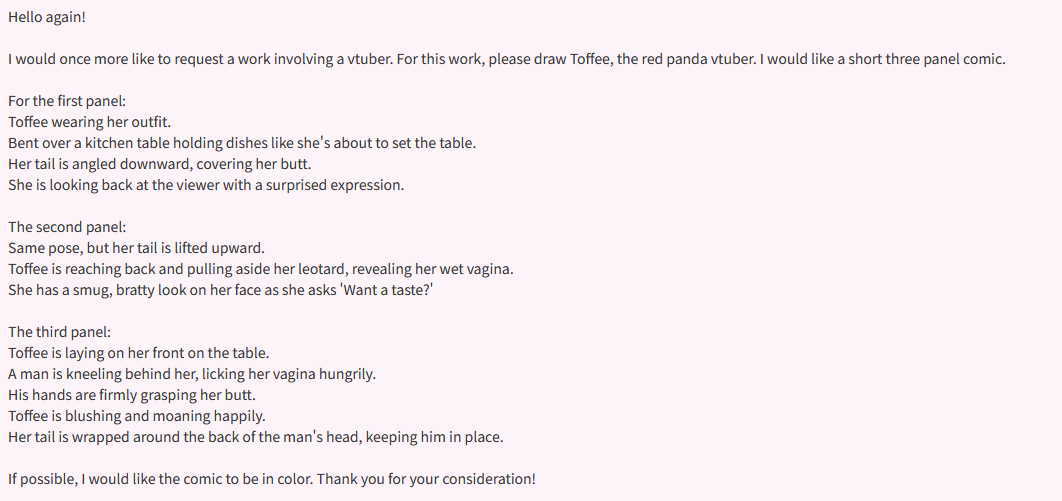Viewport: 1062px width, 501px height.
Task: Click the line ending "surprised expression"
Action: [x=206, y=185]
